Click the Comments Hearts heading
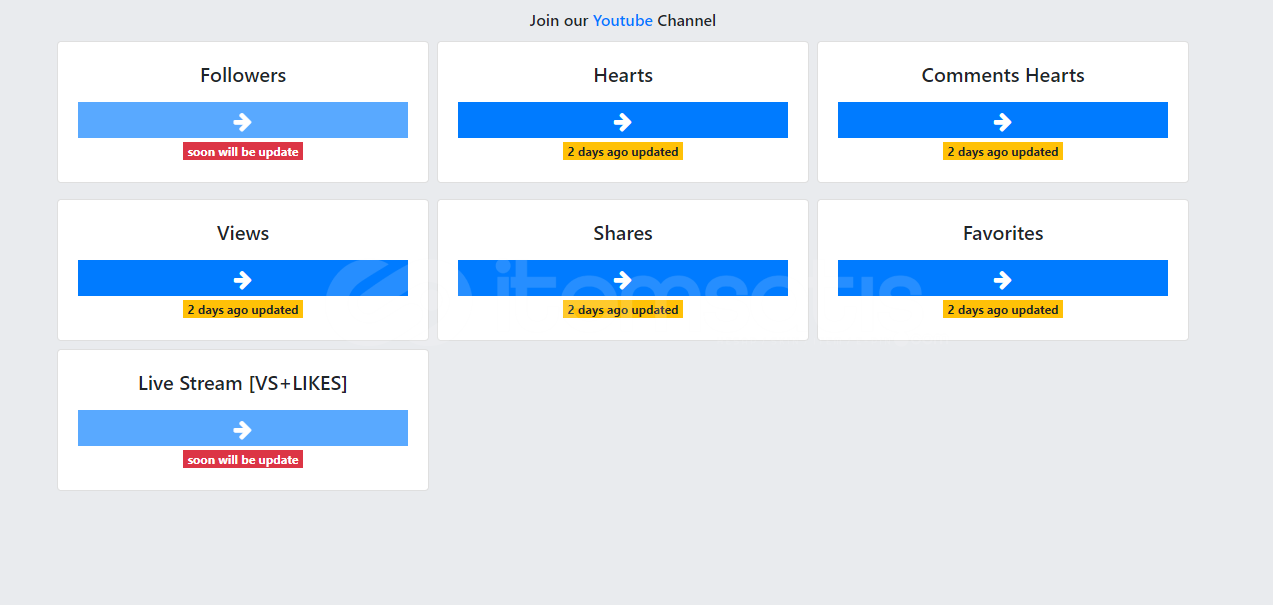The height and width of the screenshot is (605, 1273). [1003, 76]
